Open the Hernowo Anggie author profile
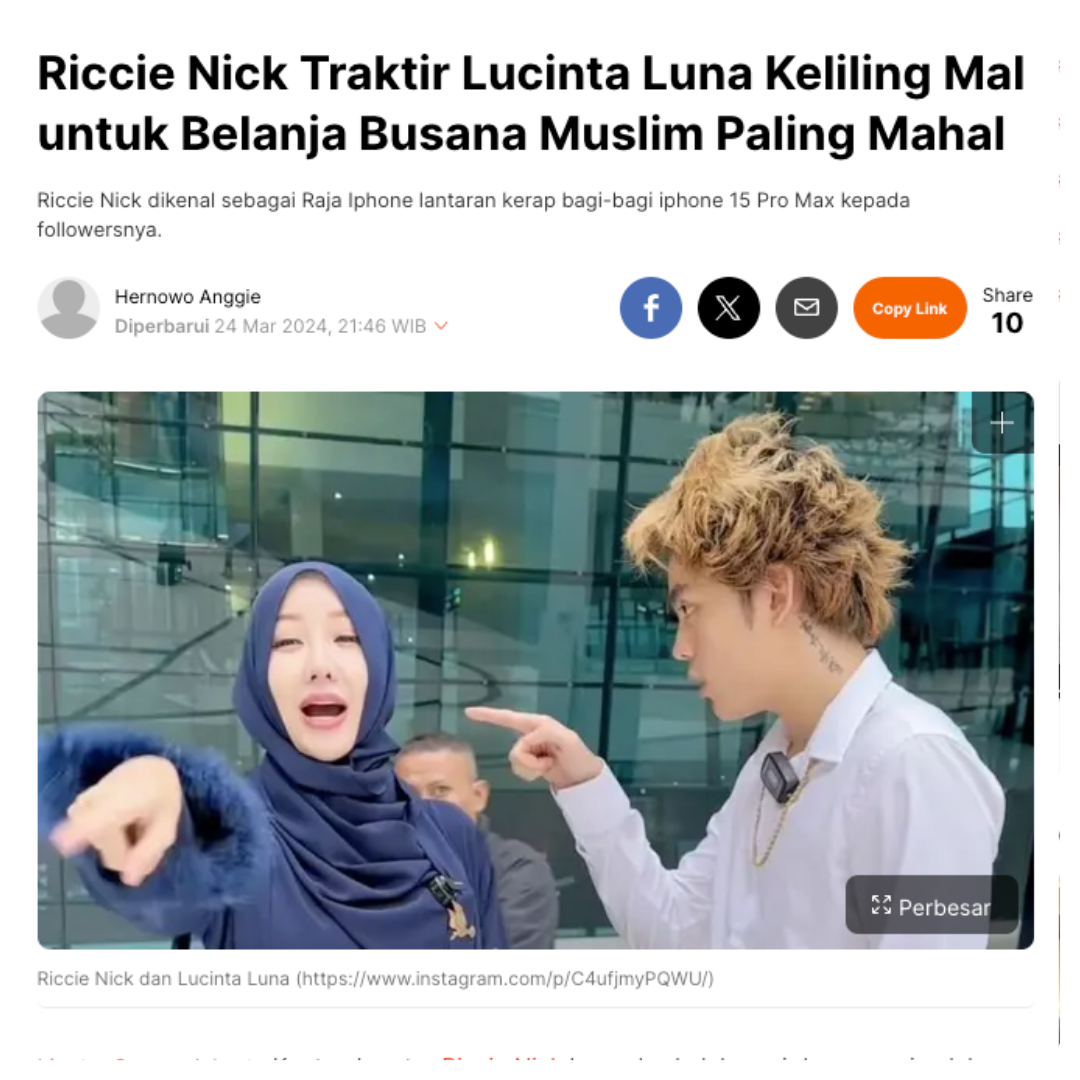This screenshot has width=1080, height=1080. tap(187, 297)
